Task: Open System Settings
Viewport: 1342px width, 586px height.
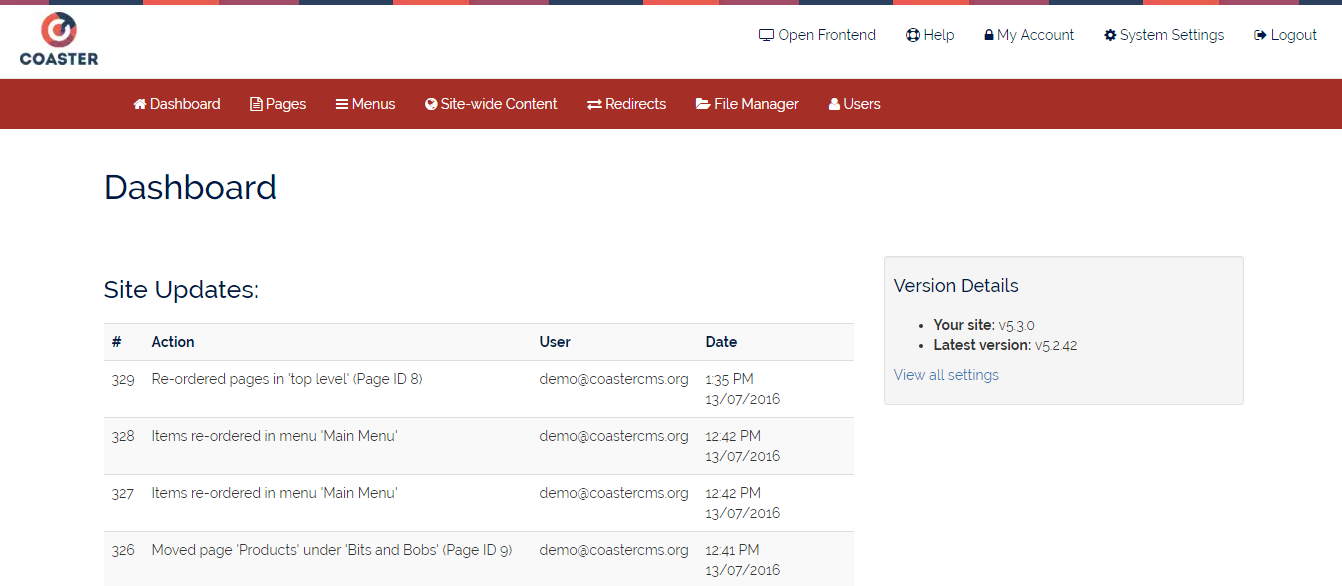Action: 1164,35
